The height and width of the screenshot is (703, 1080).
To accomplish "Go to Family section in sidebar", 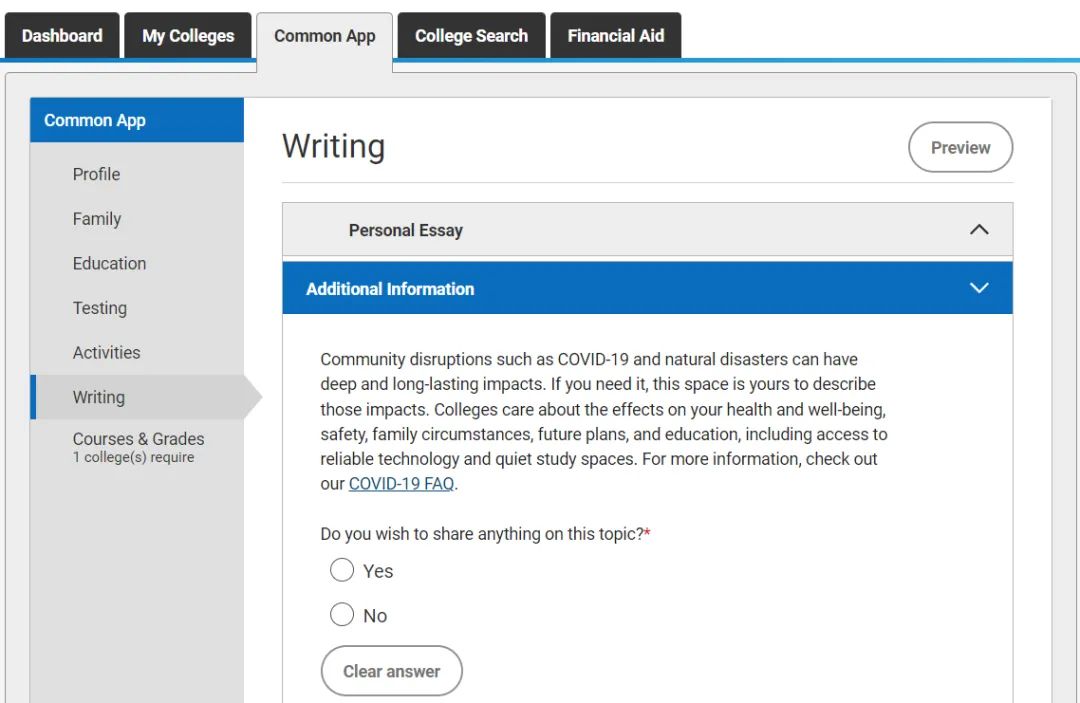I will pos(97,219).
